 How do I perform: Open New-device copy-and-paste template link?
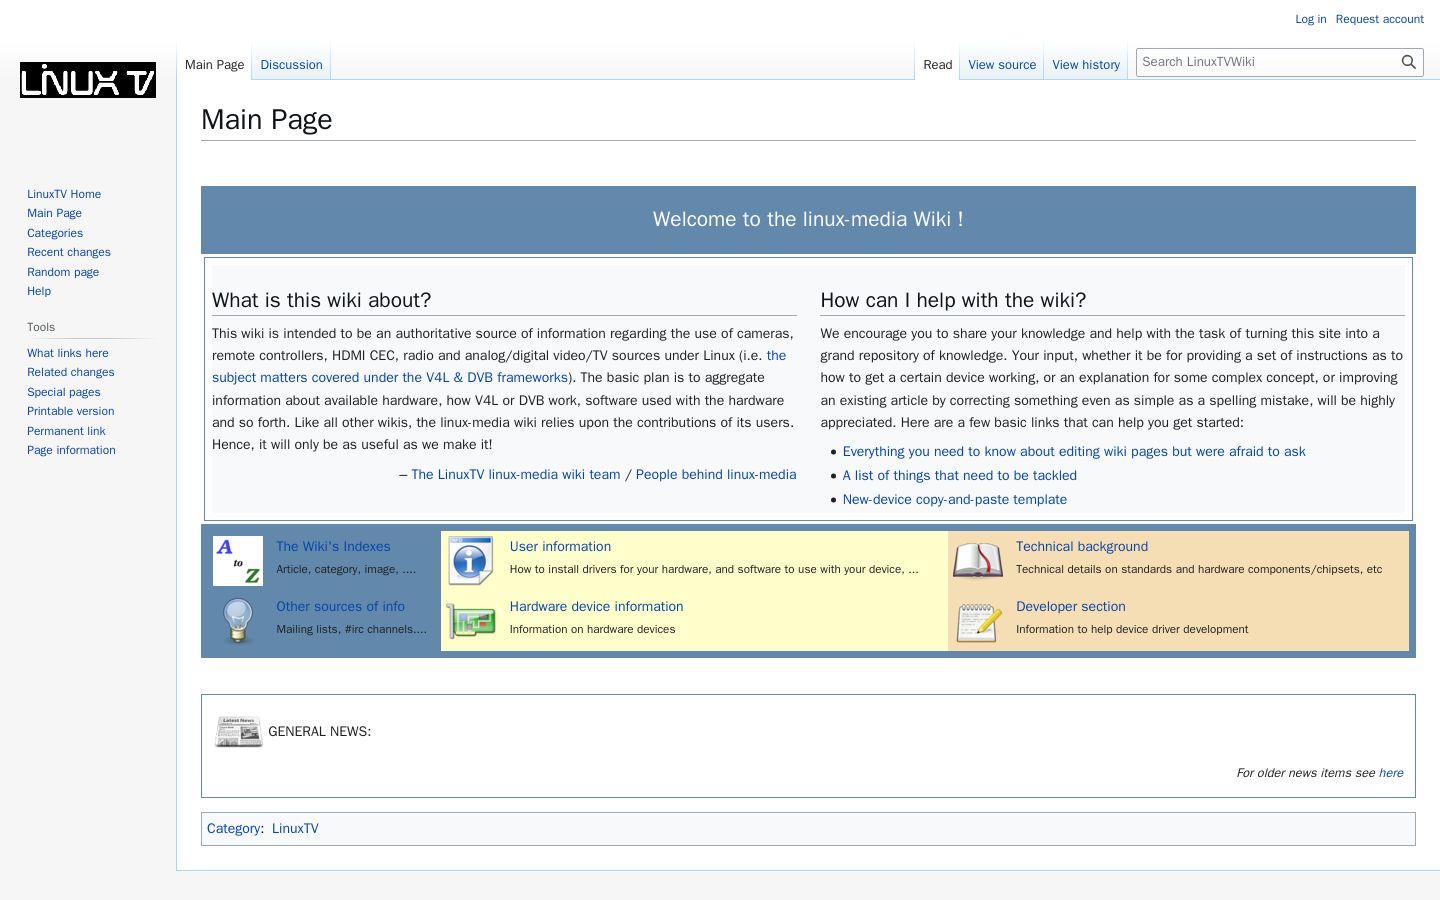pos(955,500)
